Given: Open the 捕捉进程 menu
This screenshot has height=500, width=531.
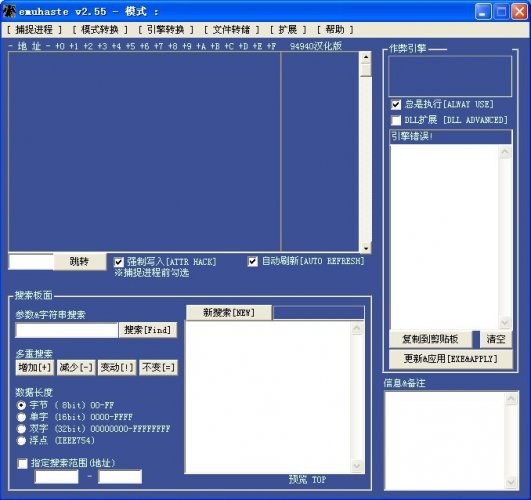Looking at the screenshot, I should coord(34,30).
